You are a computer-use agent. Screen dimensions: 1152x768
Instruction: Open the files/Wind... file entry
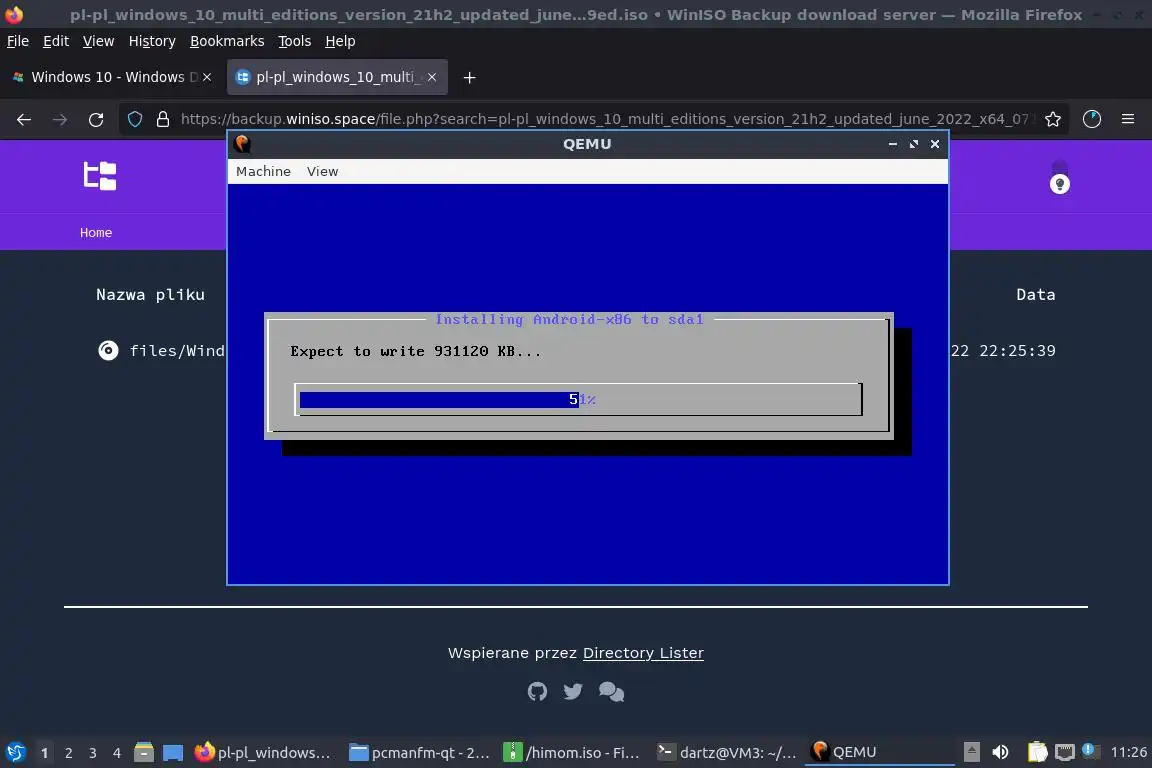(x=177, y=351)
